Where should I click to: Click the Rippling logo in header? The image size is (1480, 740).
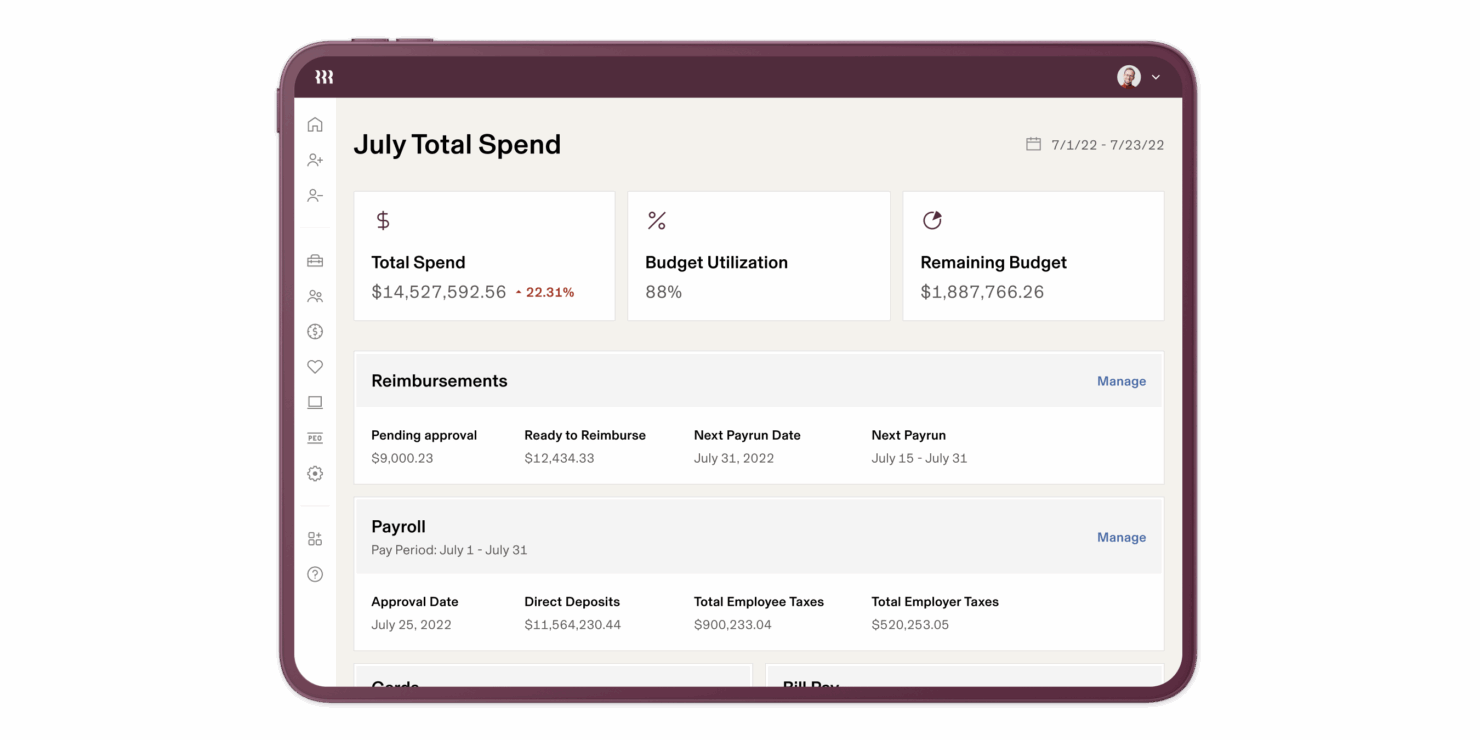click(324, 77)
